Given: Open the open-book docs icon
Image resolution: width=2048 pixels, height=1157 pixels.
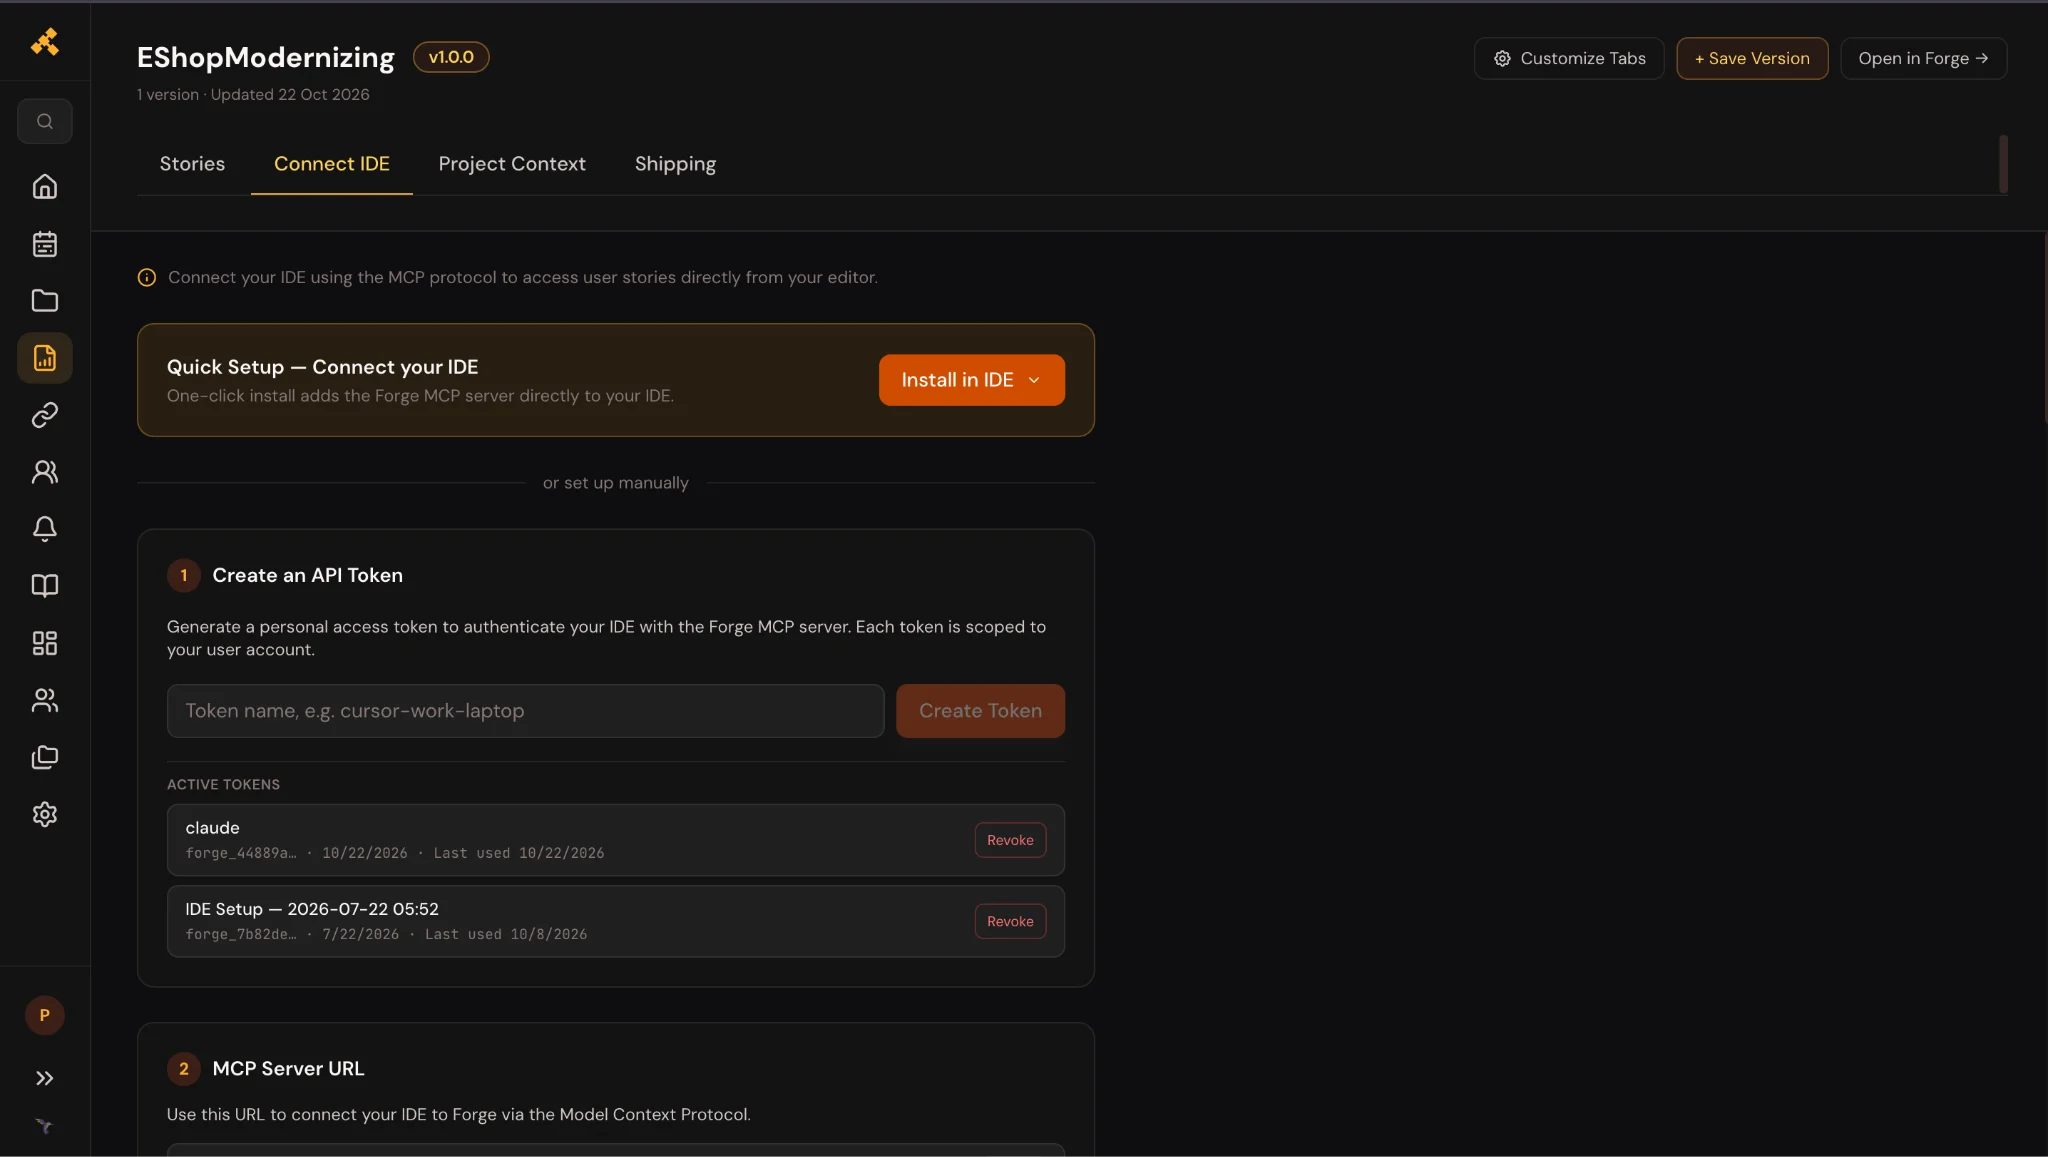Looking at the screenshot, I should pyautogui.click(x=45, y=586).
